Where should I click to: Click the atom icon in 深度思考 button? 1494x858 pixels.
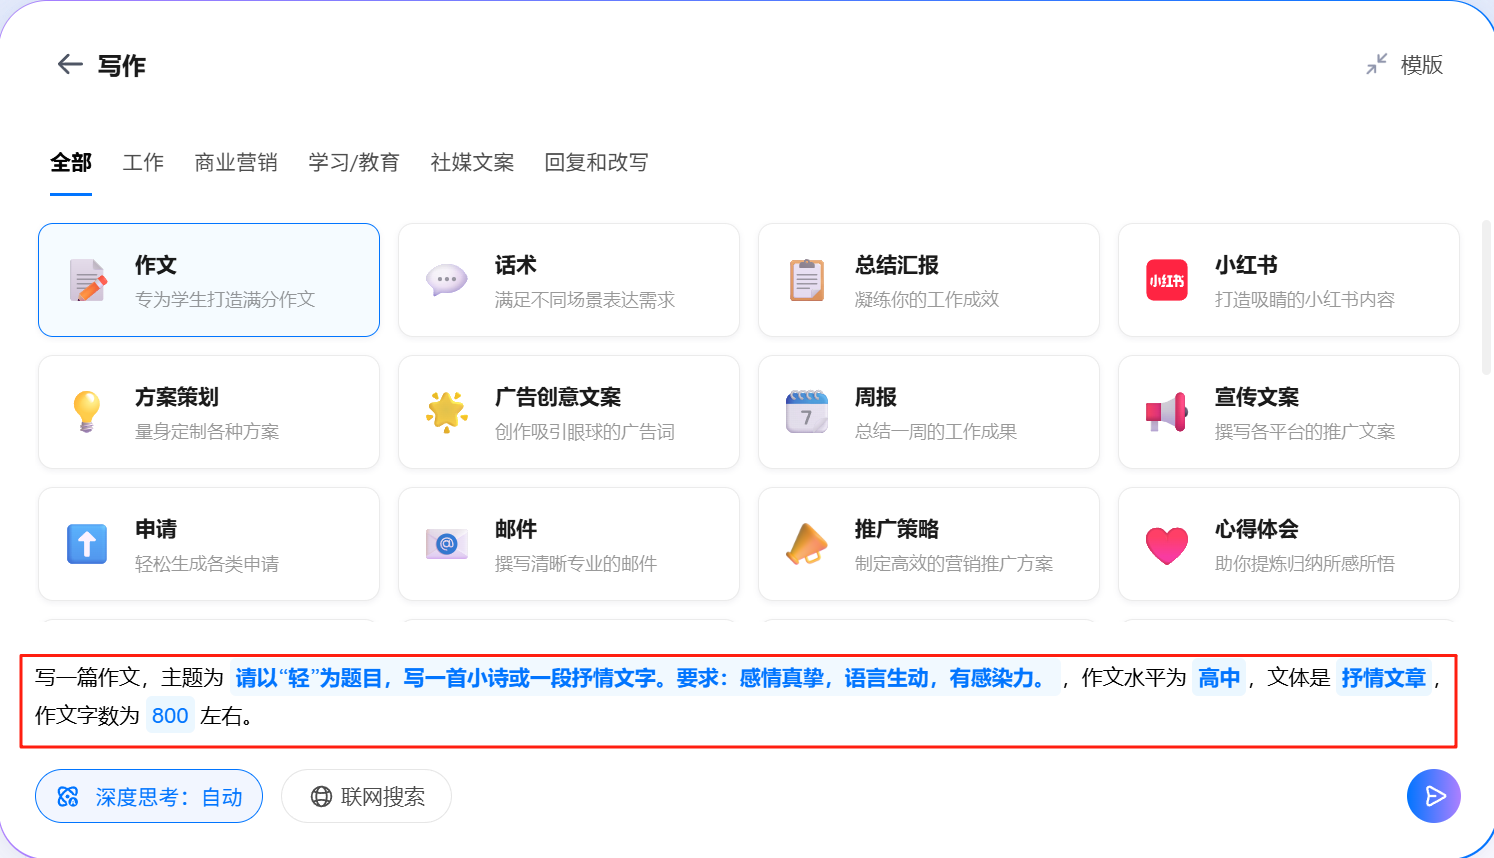pyautogui.click(x=68, y=797)
